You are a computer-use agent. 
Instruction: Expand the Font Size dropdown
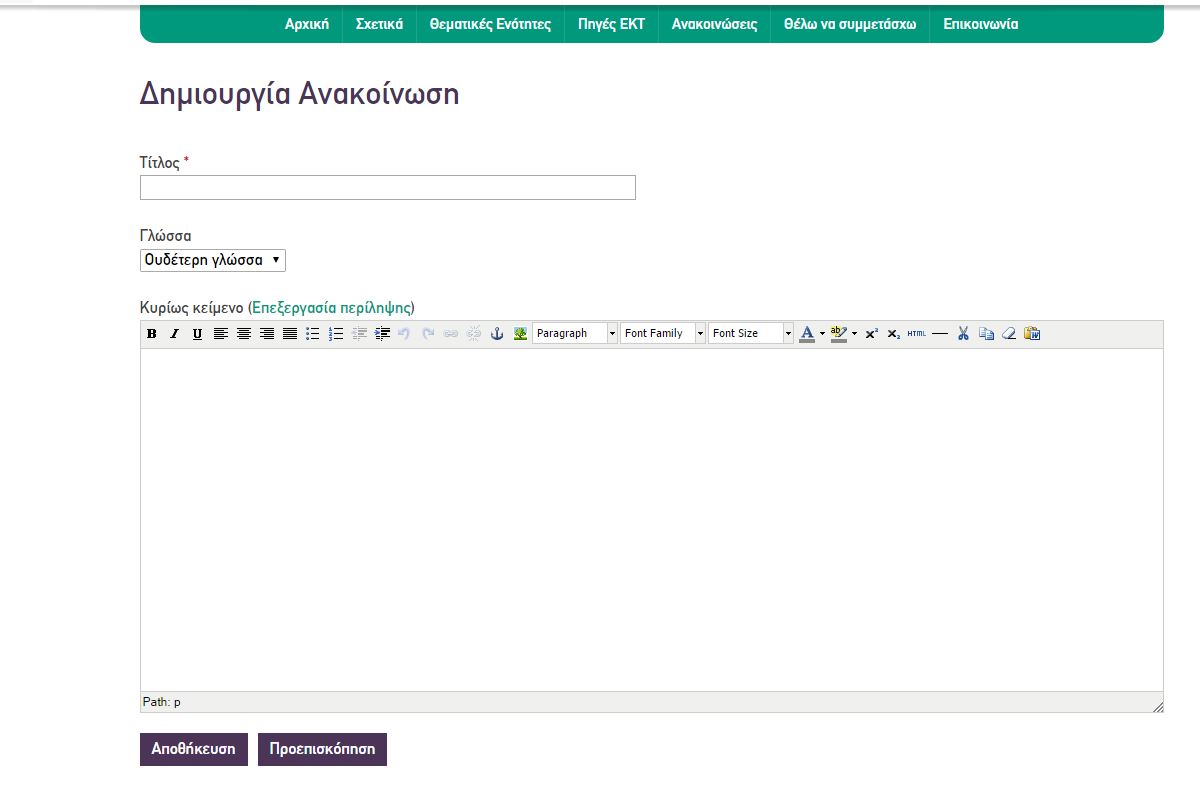pyautogui.click(x=751, y=334)
